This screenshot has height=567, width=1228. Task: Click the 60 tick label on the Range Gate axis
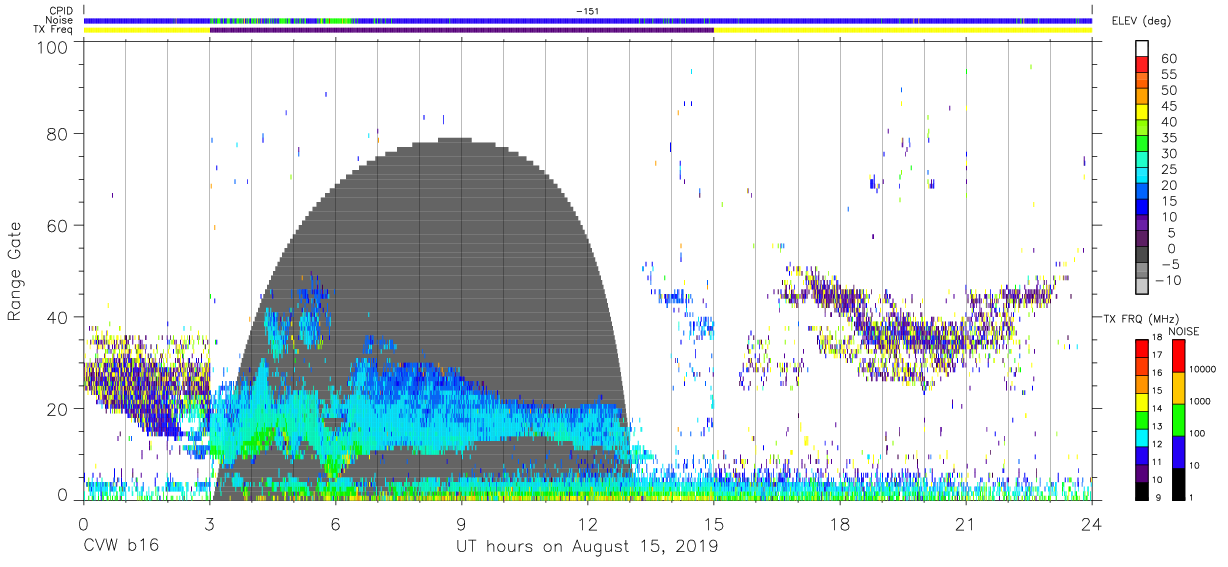click(x=58, y=225)
